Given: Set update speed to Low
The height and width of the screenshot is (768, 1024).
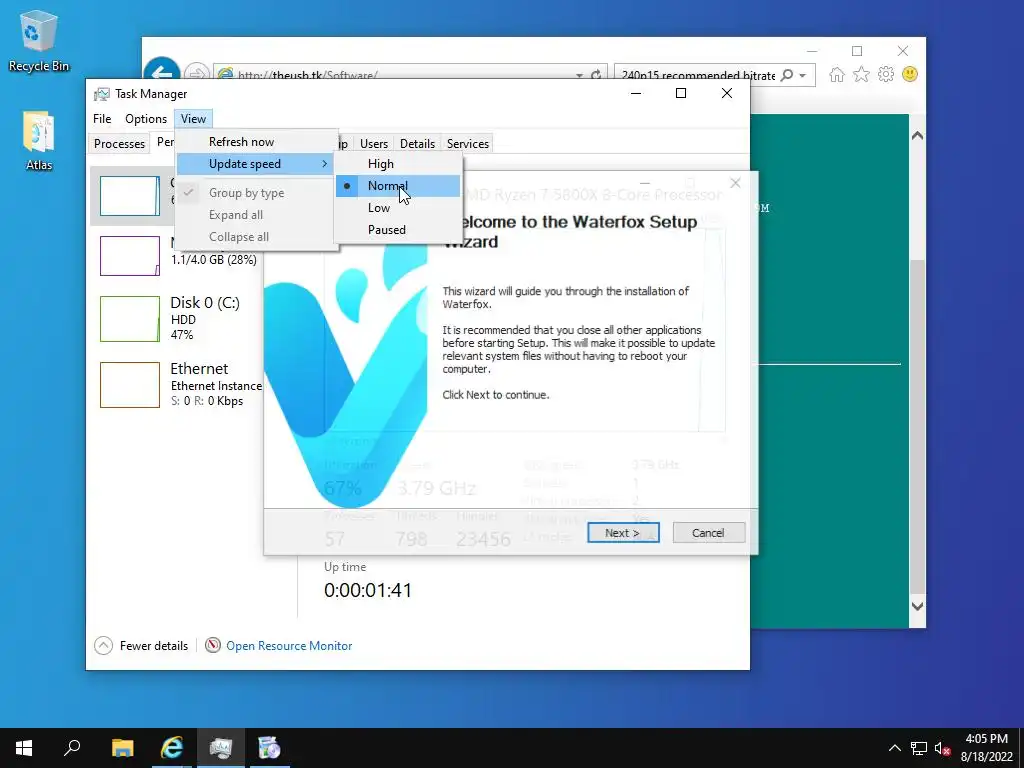Looking at the screenshot, I should [x=398, y=208].
